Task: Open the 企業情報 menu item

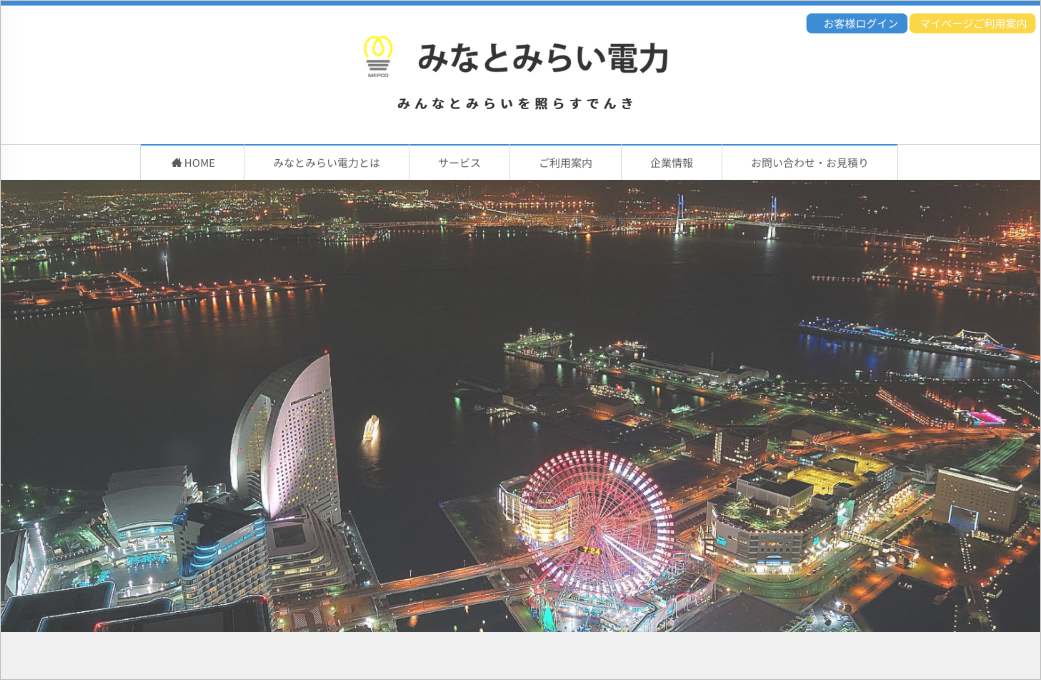Action: click(x=672, y=163)
